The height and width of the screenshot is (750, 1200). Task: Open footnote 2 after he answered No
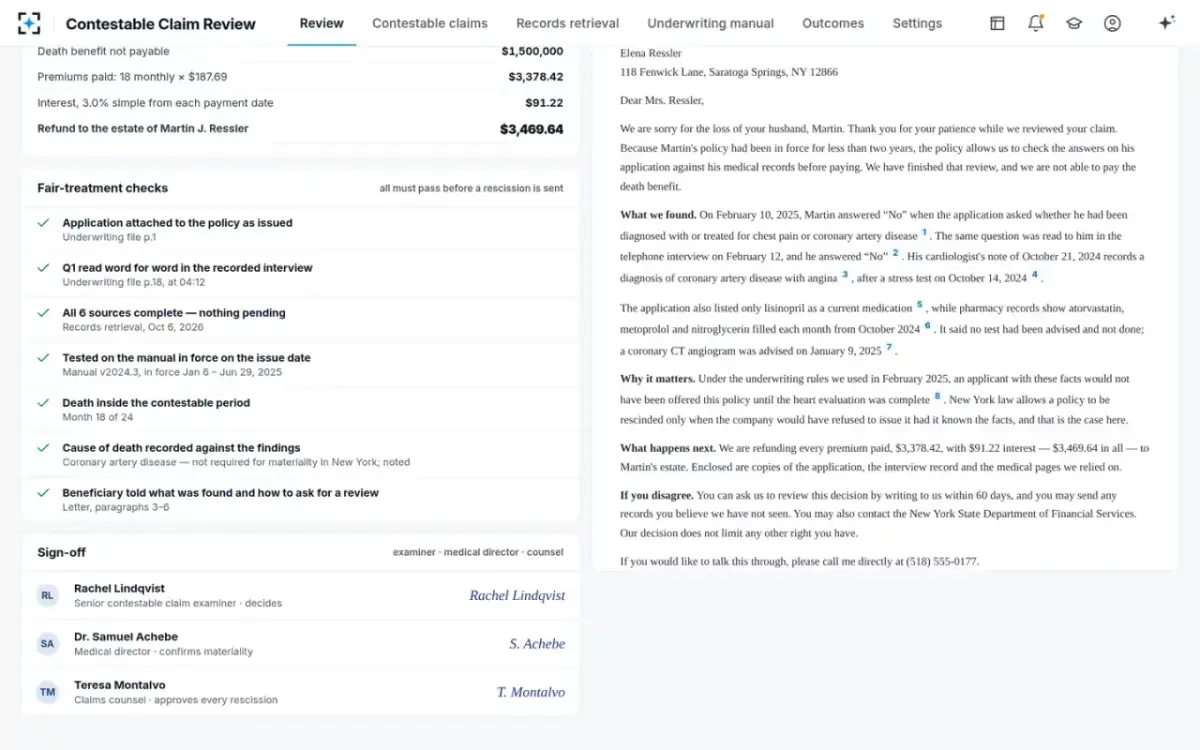point(895,252)
